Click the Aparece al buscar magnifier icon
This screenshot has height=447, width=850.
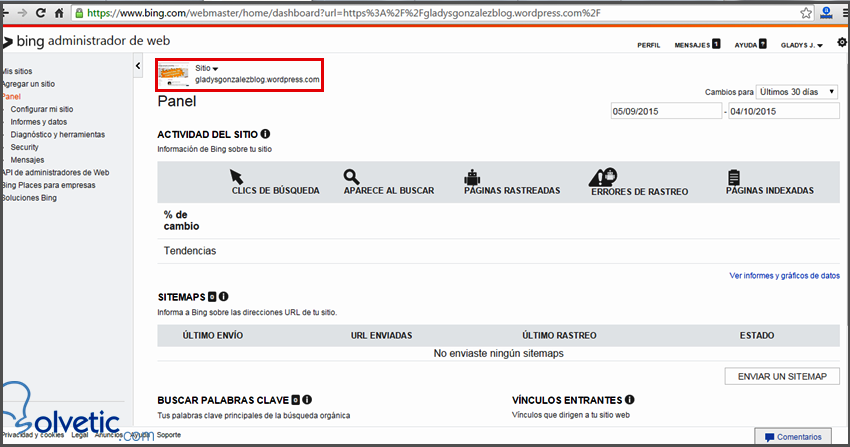(351, 177)
